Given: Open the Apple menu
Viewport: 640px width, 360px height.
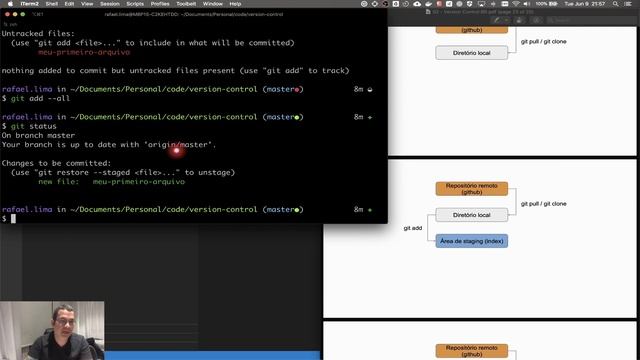Looking at the screenshot, I should tap(10, 4).
